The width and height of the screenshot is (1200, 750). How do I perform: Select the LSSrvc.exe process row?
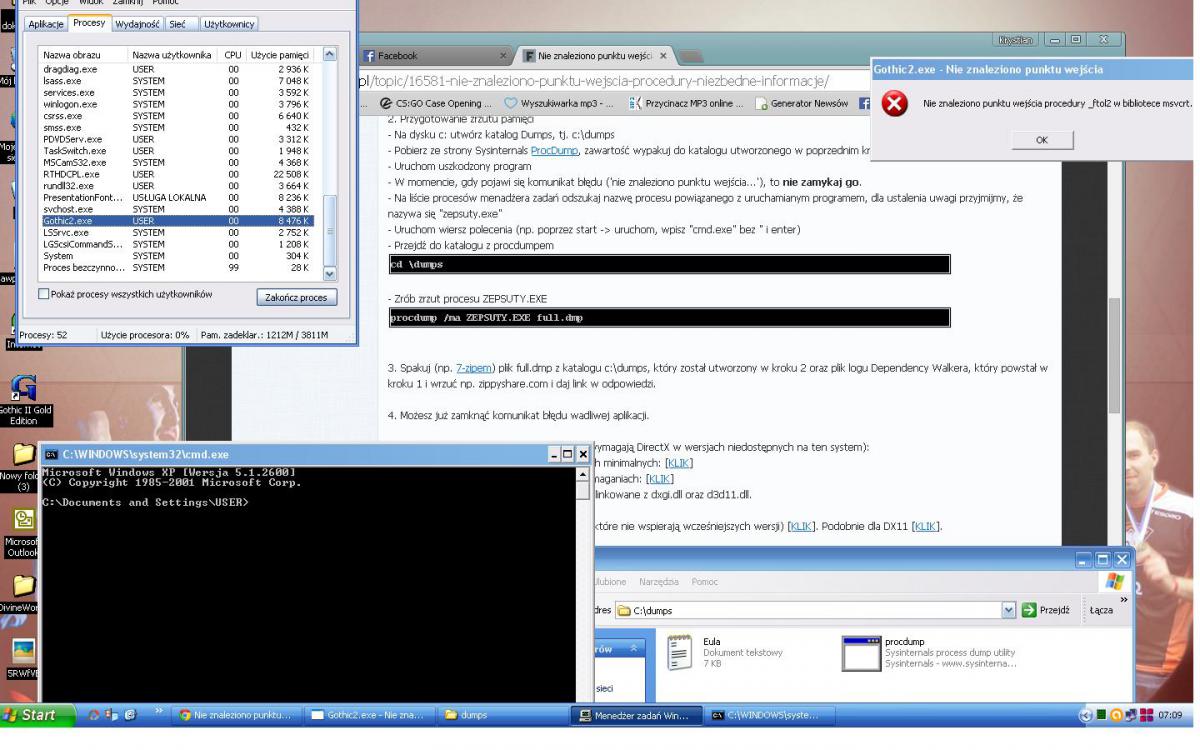point(177,232)
